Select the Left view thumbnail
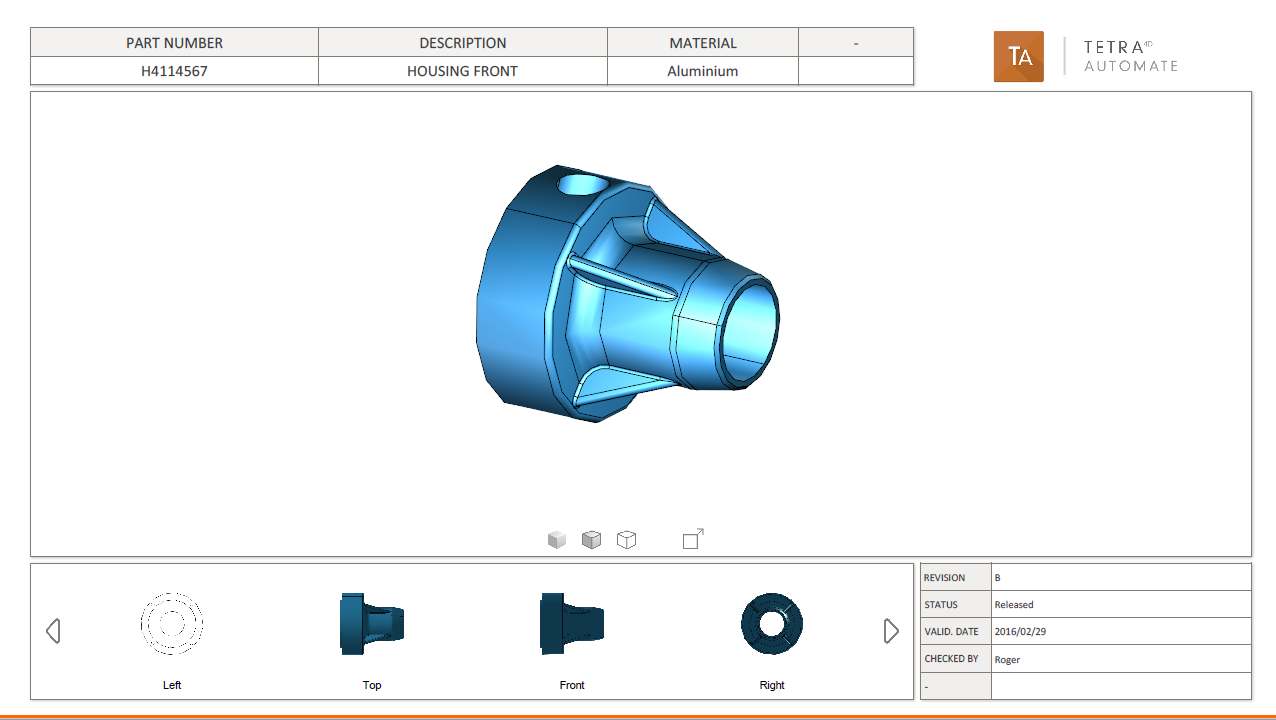Image resolution: width=1276 pixels, height=720 pixels. pyautogui.click(x=172, y=624)
